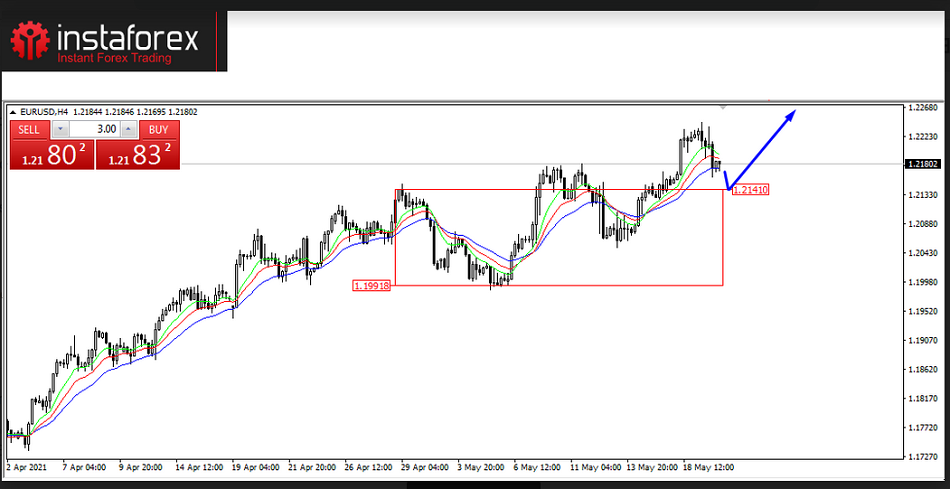950x489 pixels.
Task: Click the 6 May 12:00 time label
Action: pyautogui.click(x=536, y=466)
